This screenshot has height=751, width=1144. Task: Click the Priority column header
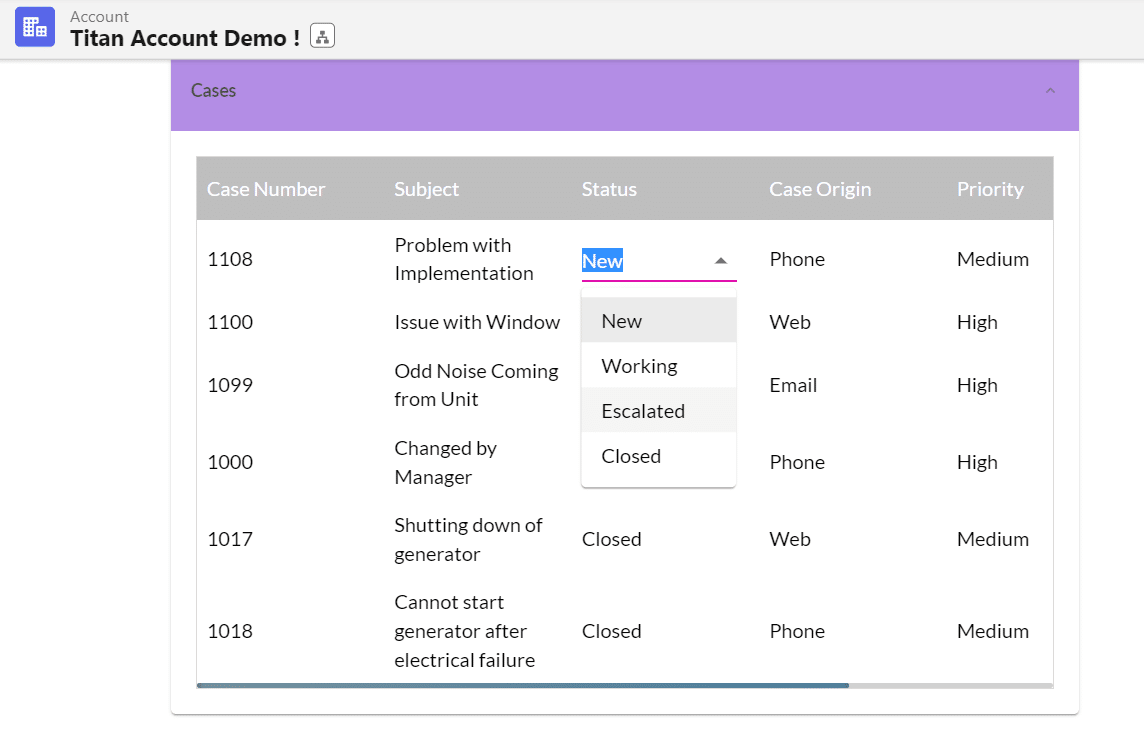pos(990,189)
